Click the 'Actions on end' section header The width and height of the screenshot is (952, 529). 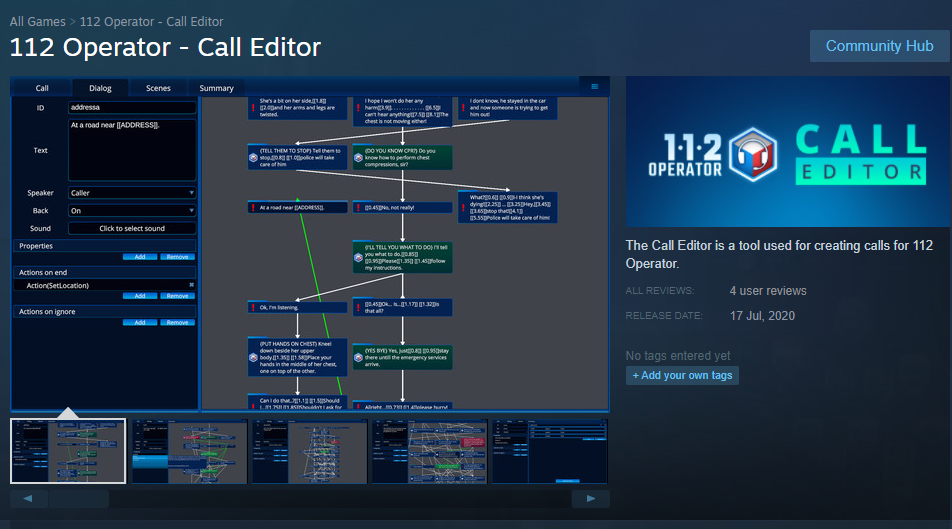[x=104, y=273]
